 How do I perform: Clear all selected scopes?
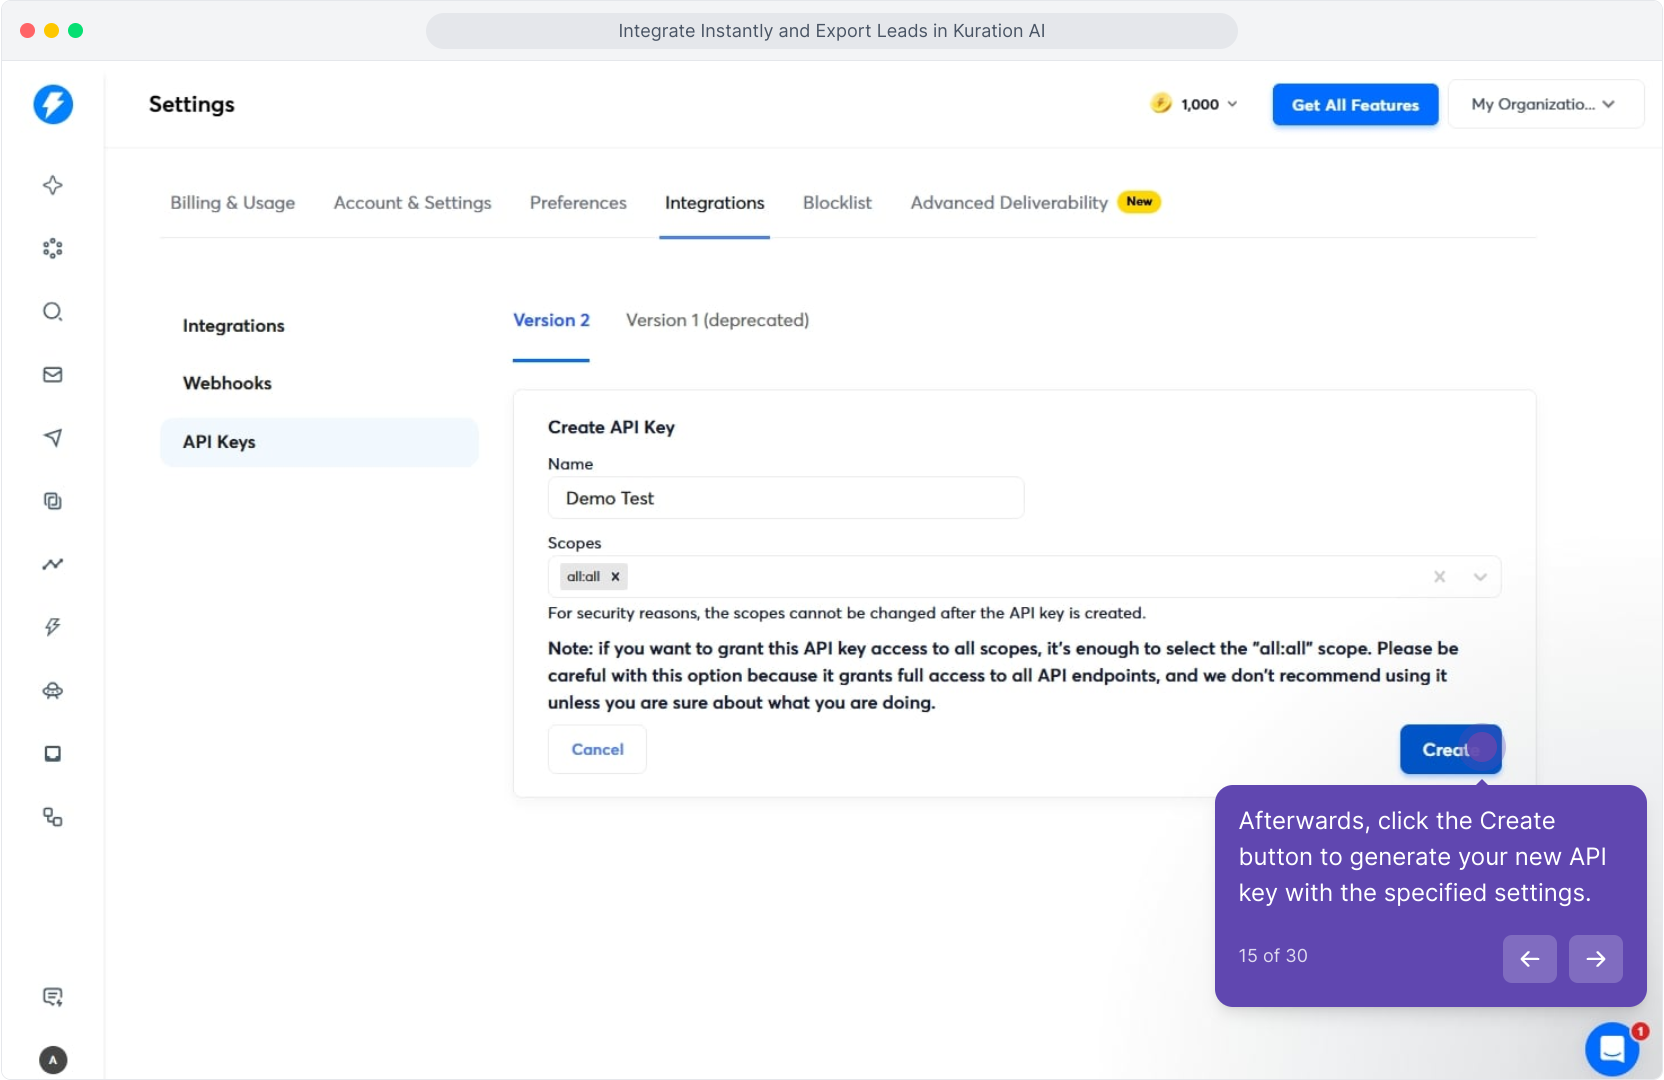coord(1440,577)
